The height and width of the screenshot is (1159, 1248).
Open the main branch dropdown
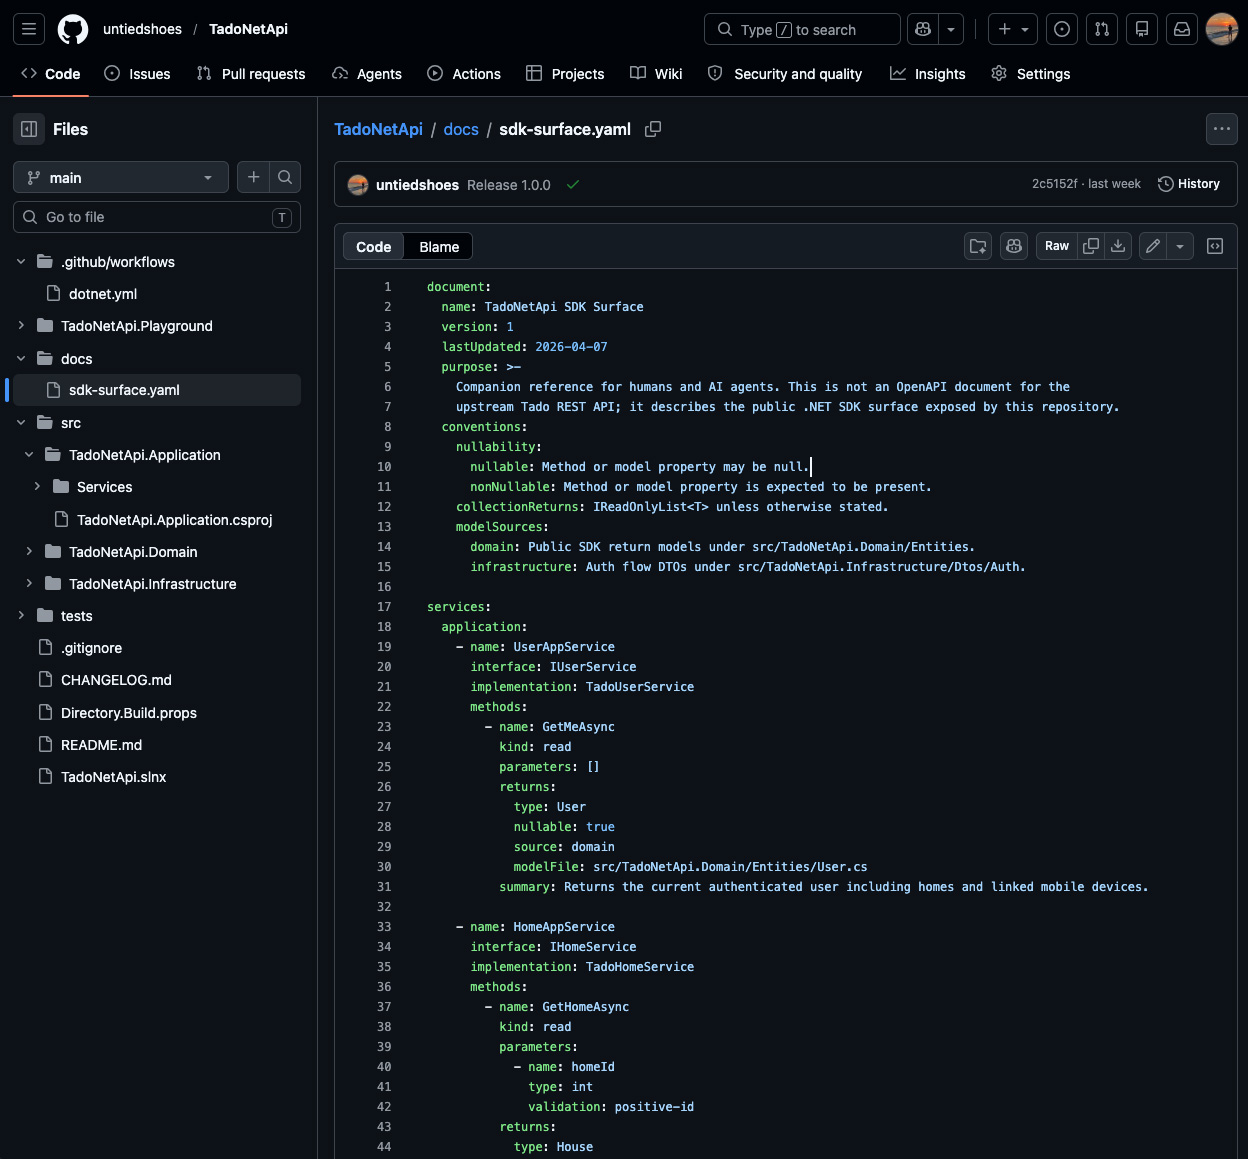click(x=121, y=178)
